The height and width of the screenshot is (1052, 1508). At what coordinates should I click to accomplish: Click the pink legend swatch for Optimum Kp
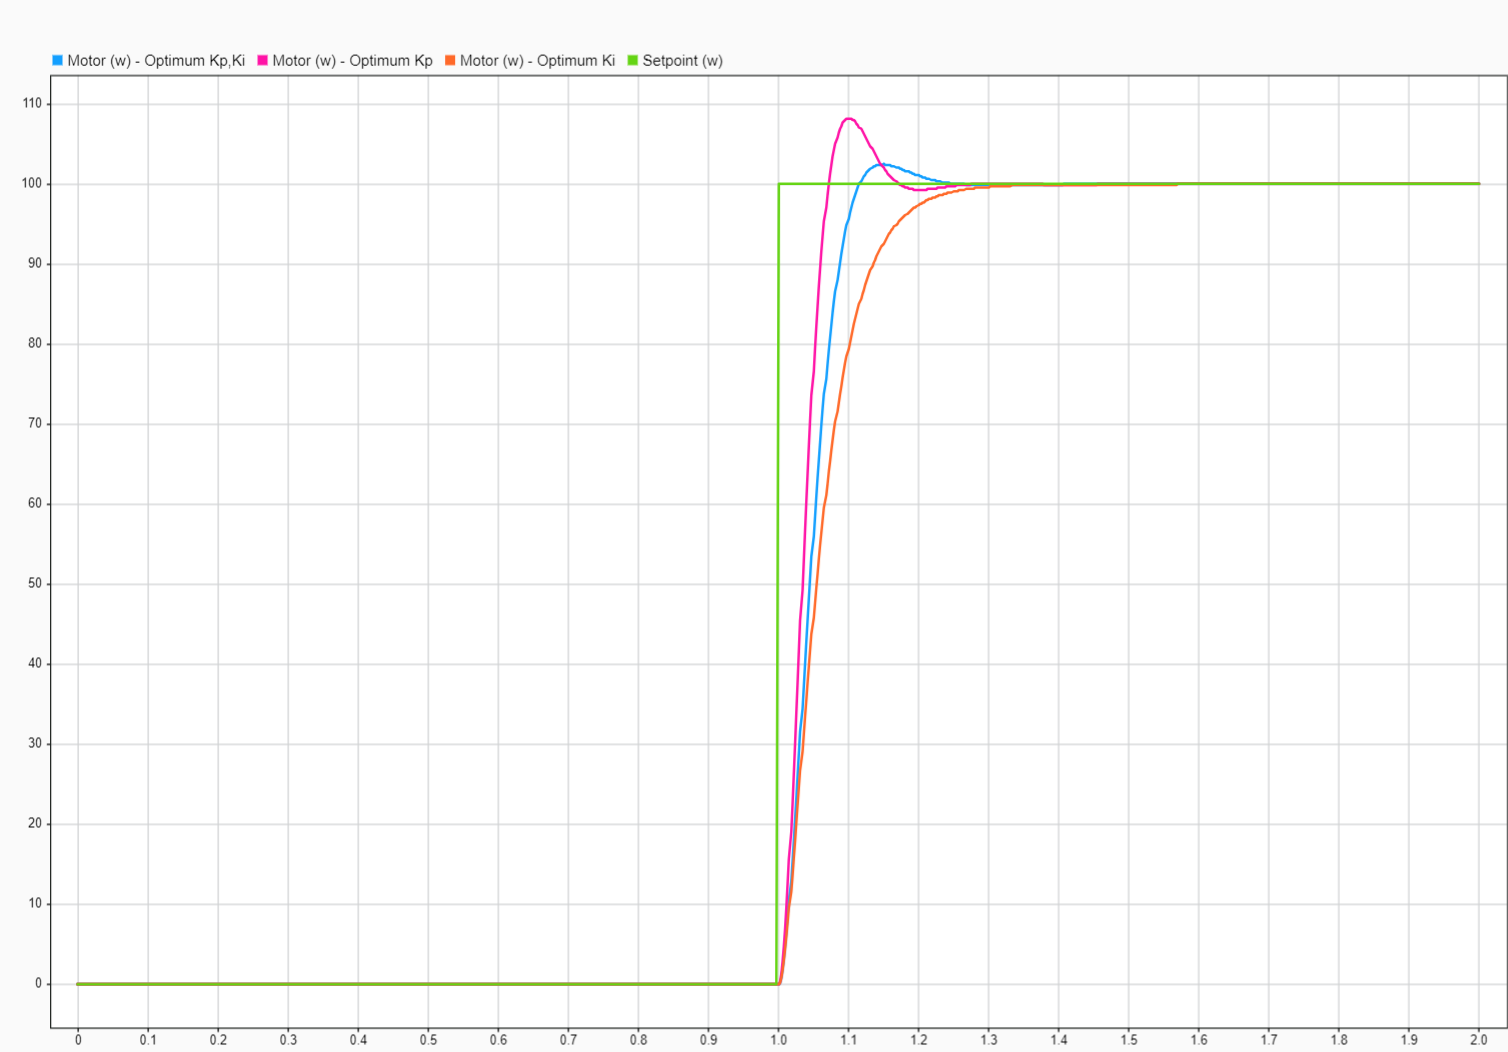263,61
